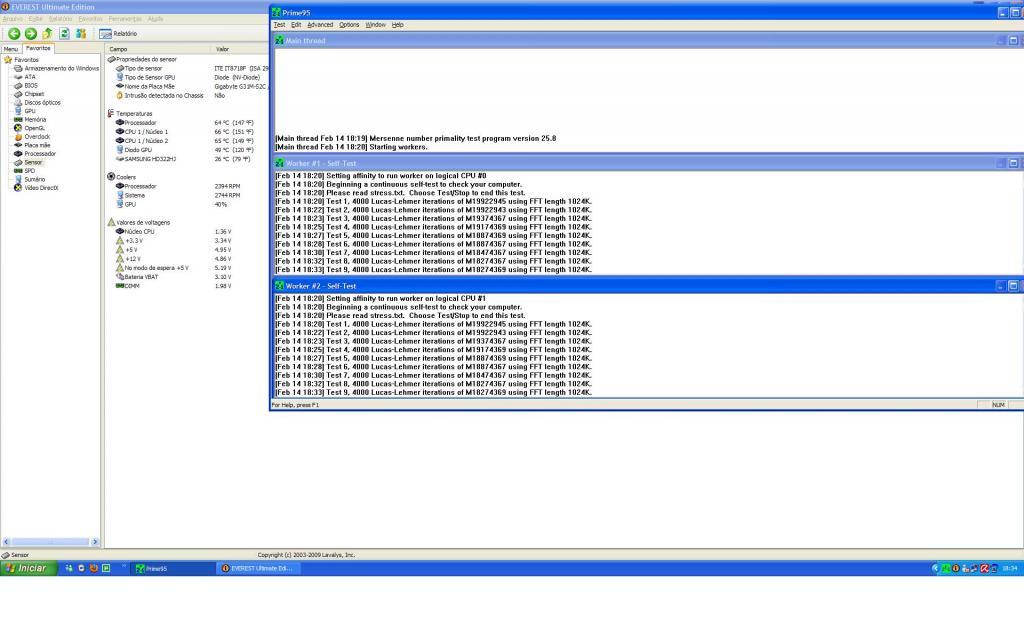The height and width of the screenshot is (636, 1024).
Task: Click the two-people icon in the EVEREST toolbar
Action: (81, 33)
